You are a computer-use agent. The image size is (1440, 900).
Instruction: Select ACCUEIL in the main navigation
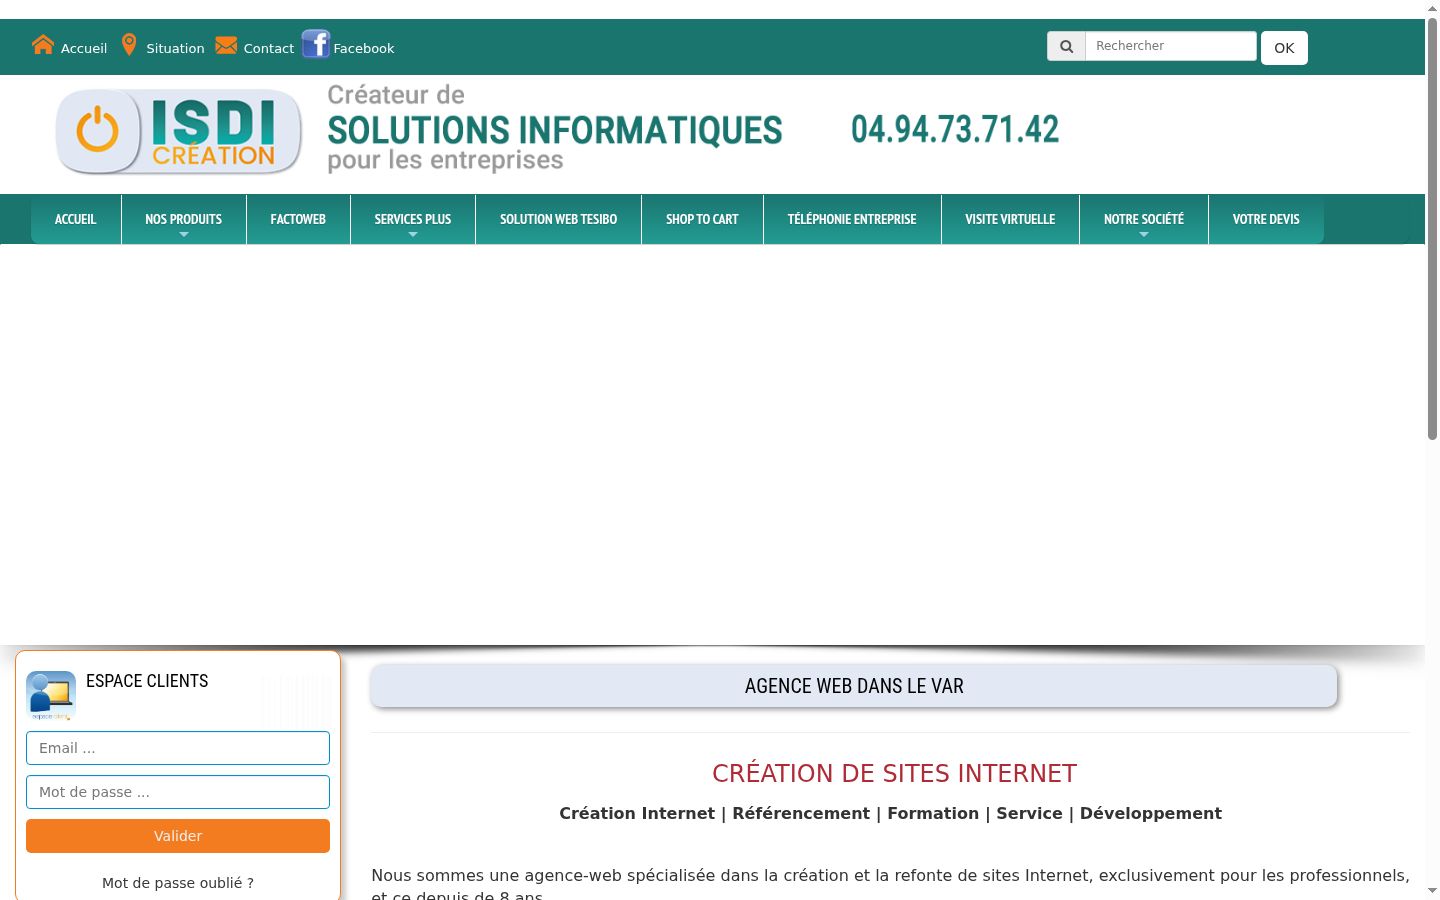coord(76,219)
